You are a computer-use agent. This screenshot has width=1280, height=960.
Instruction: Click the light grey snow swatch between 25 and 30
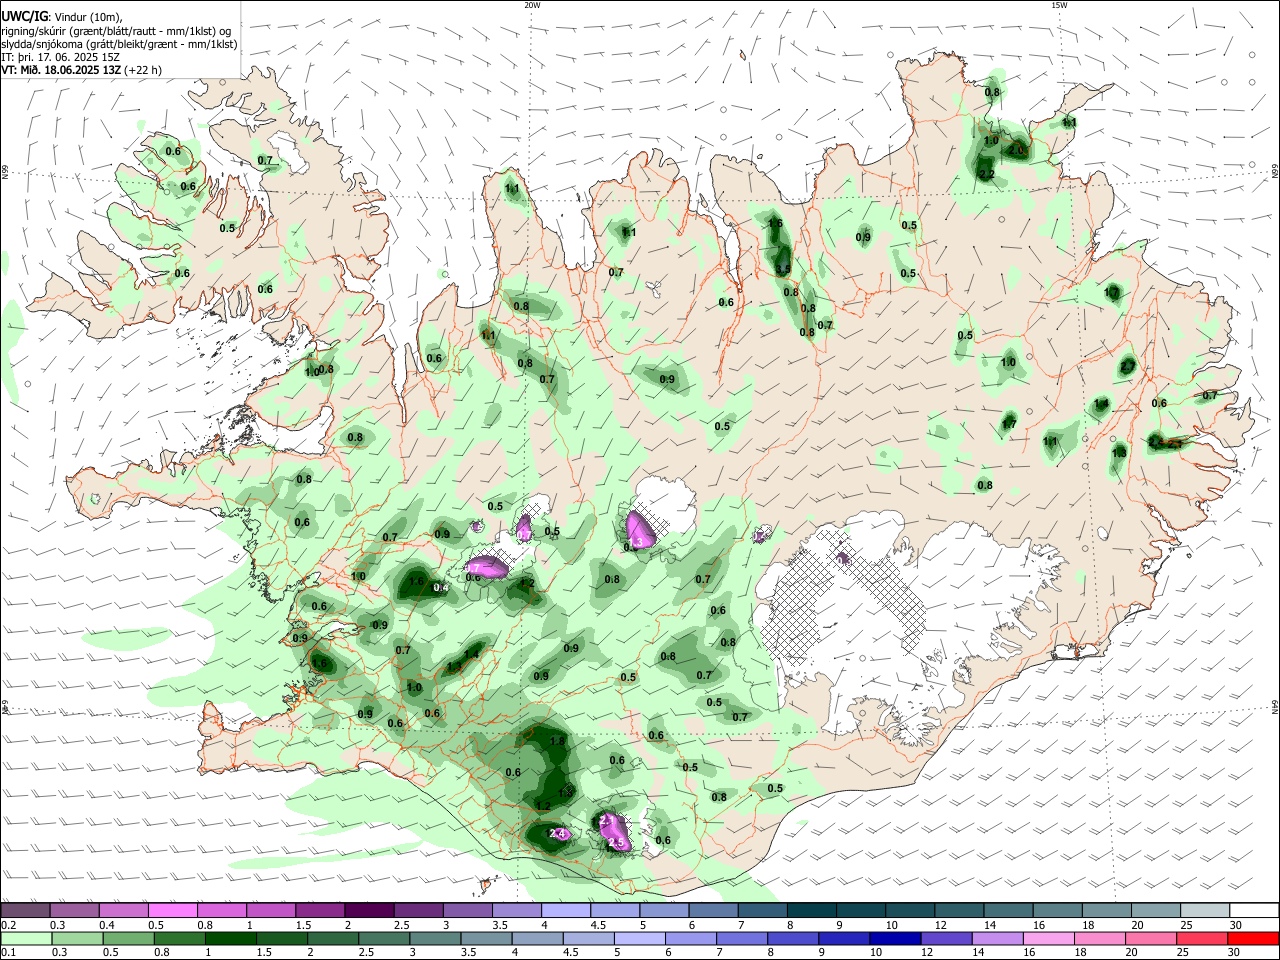(1205, 910)
